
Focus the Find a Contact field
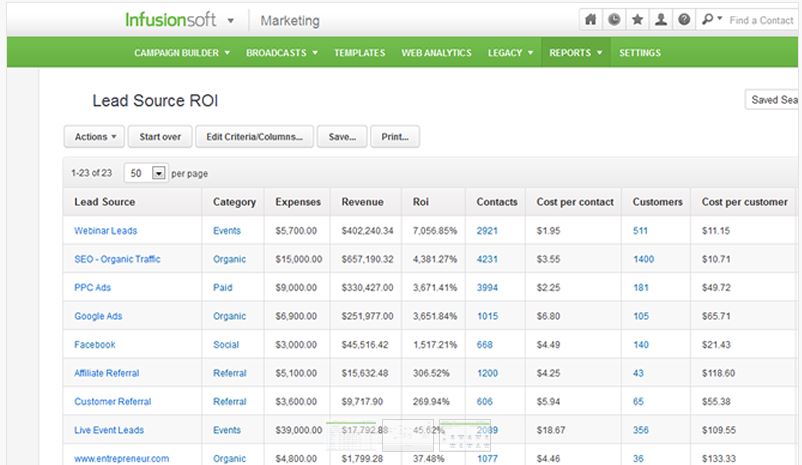pyautogui.click(x=761, y=20)
